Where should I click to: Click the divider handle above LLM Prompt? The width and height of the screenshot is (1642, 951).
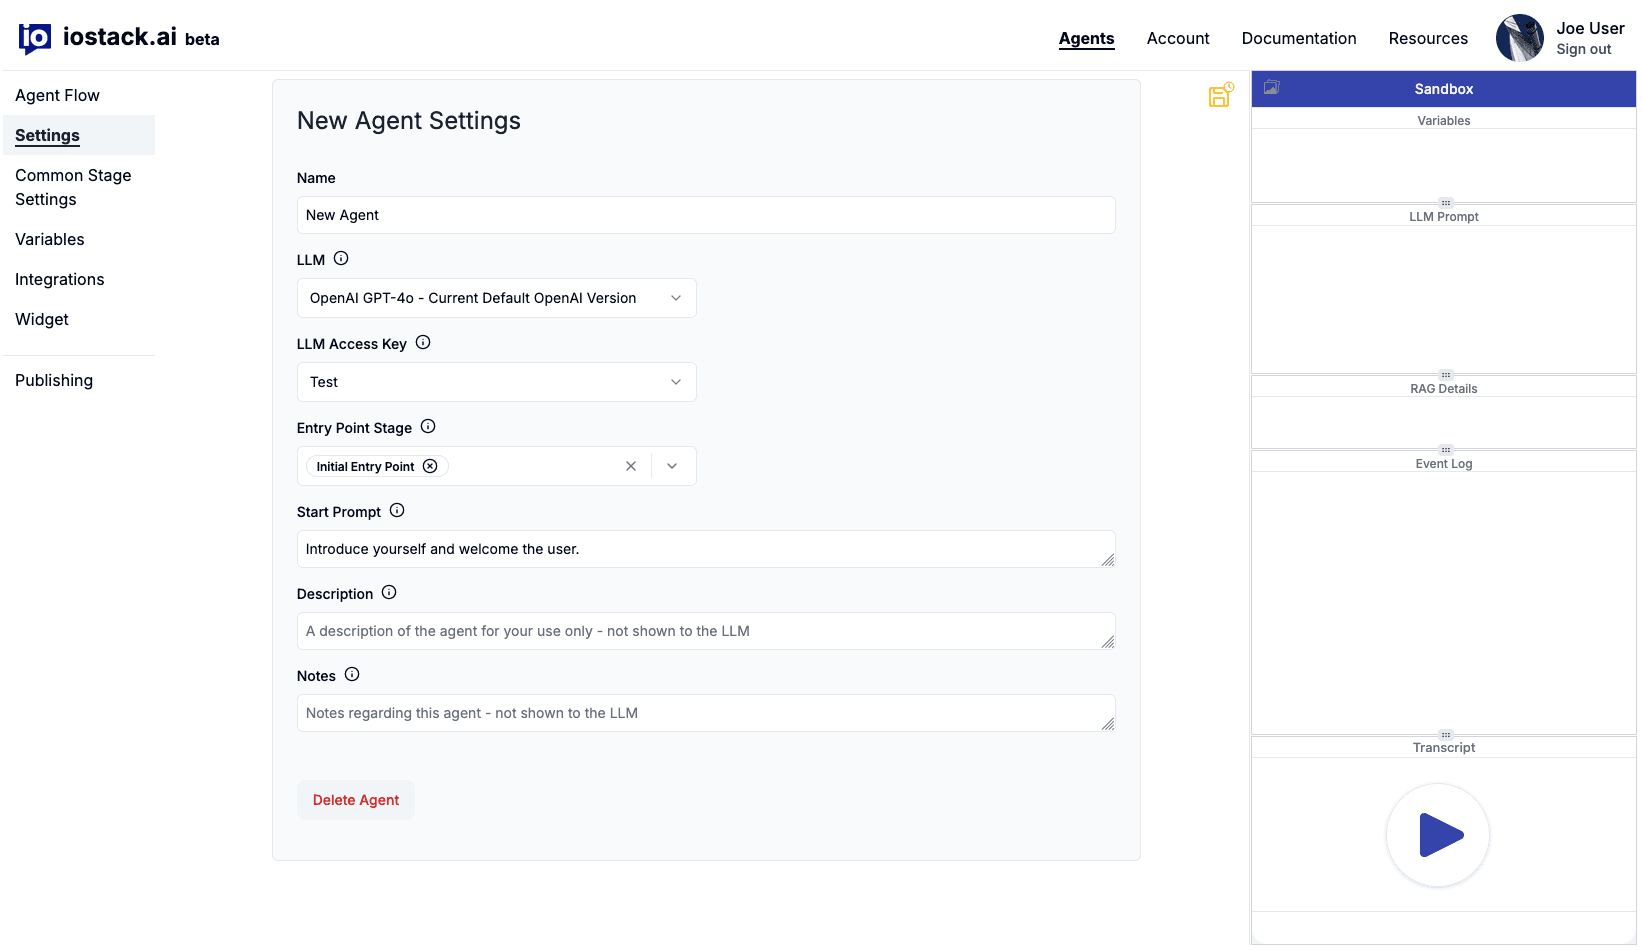point(1445,203)
